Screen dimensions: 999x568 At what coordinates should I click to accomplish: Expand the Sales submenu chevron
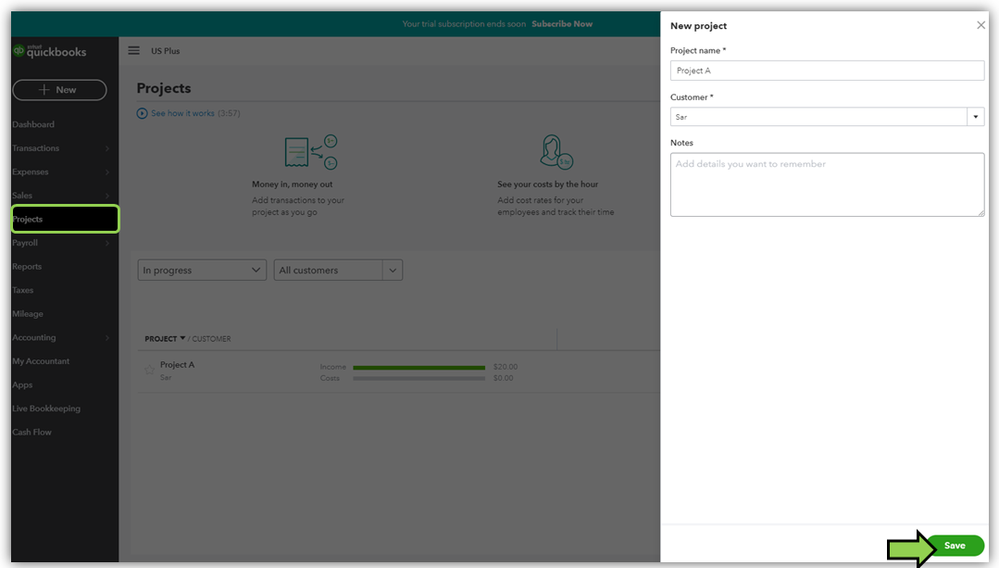pos(107,195)
